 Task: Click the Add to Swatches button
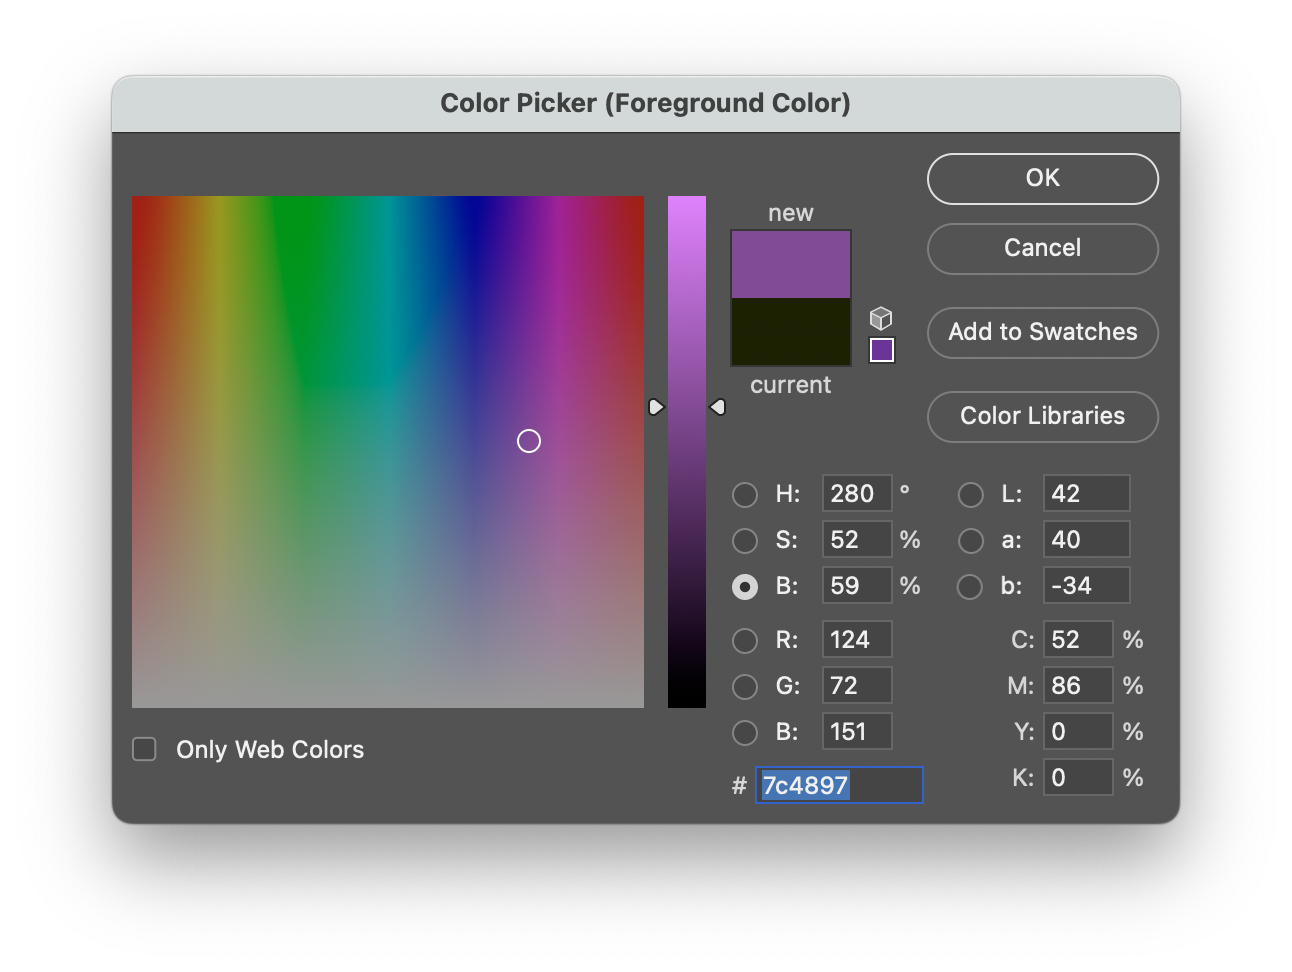pyautogui.click(x=1042, y=332)
